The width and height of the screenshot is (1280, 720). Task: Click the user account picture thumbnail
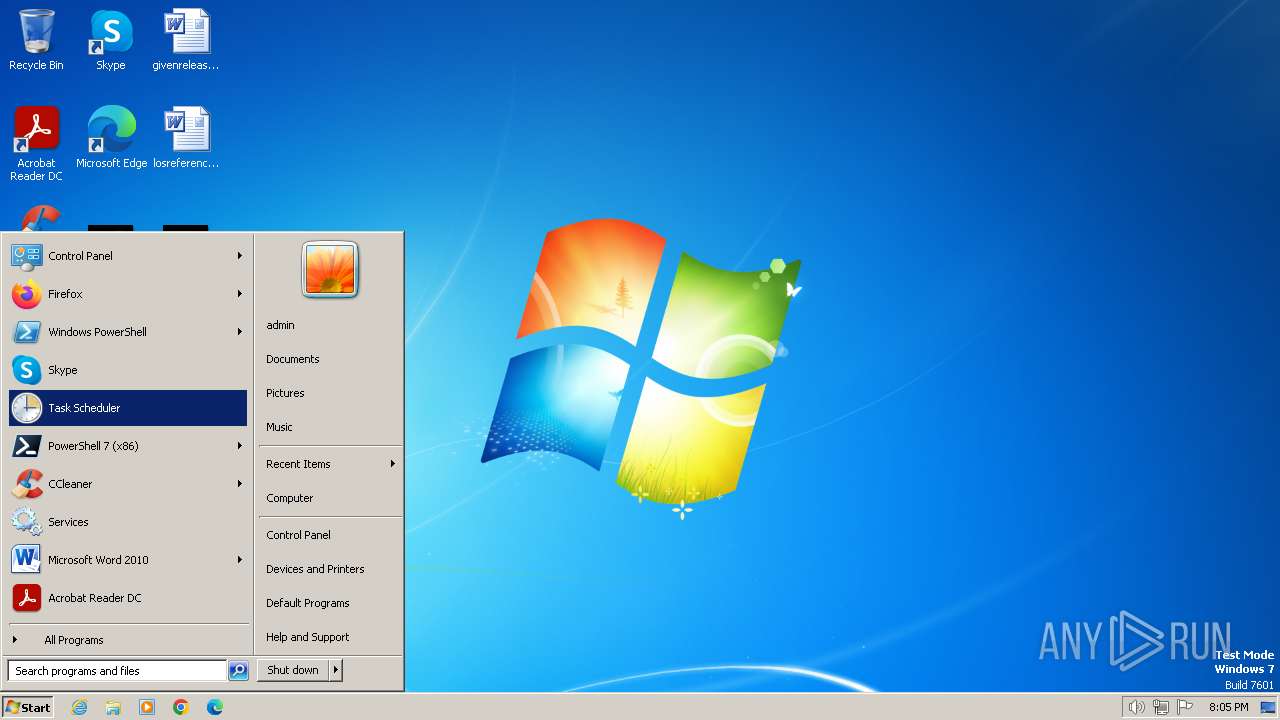click(330, 270)
